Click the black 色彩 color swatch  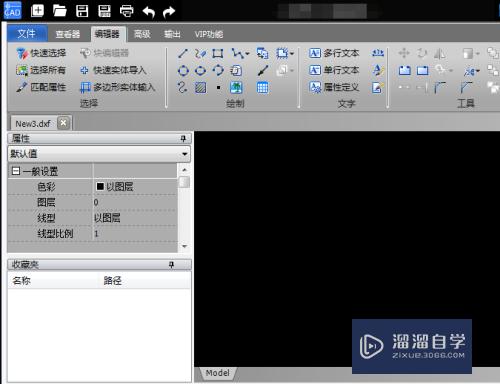click(x=100, y=186)
